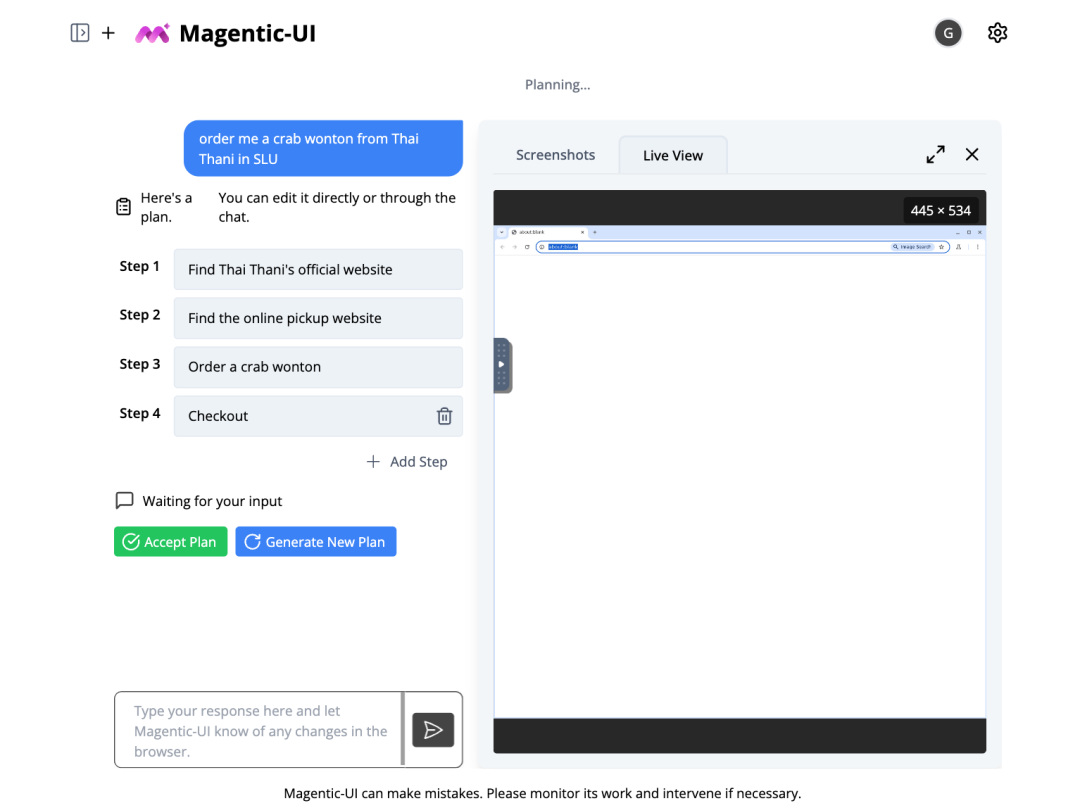Viewport: 1080px width, 808px height.
Task: Bookmark the page via the star icon
Action: (940, 246)
